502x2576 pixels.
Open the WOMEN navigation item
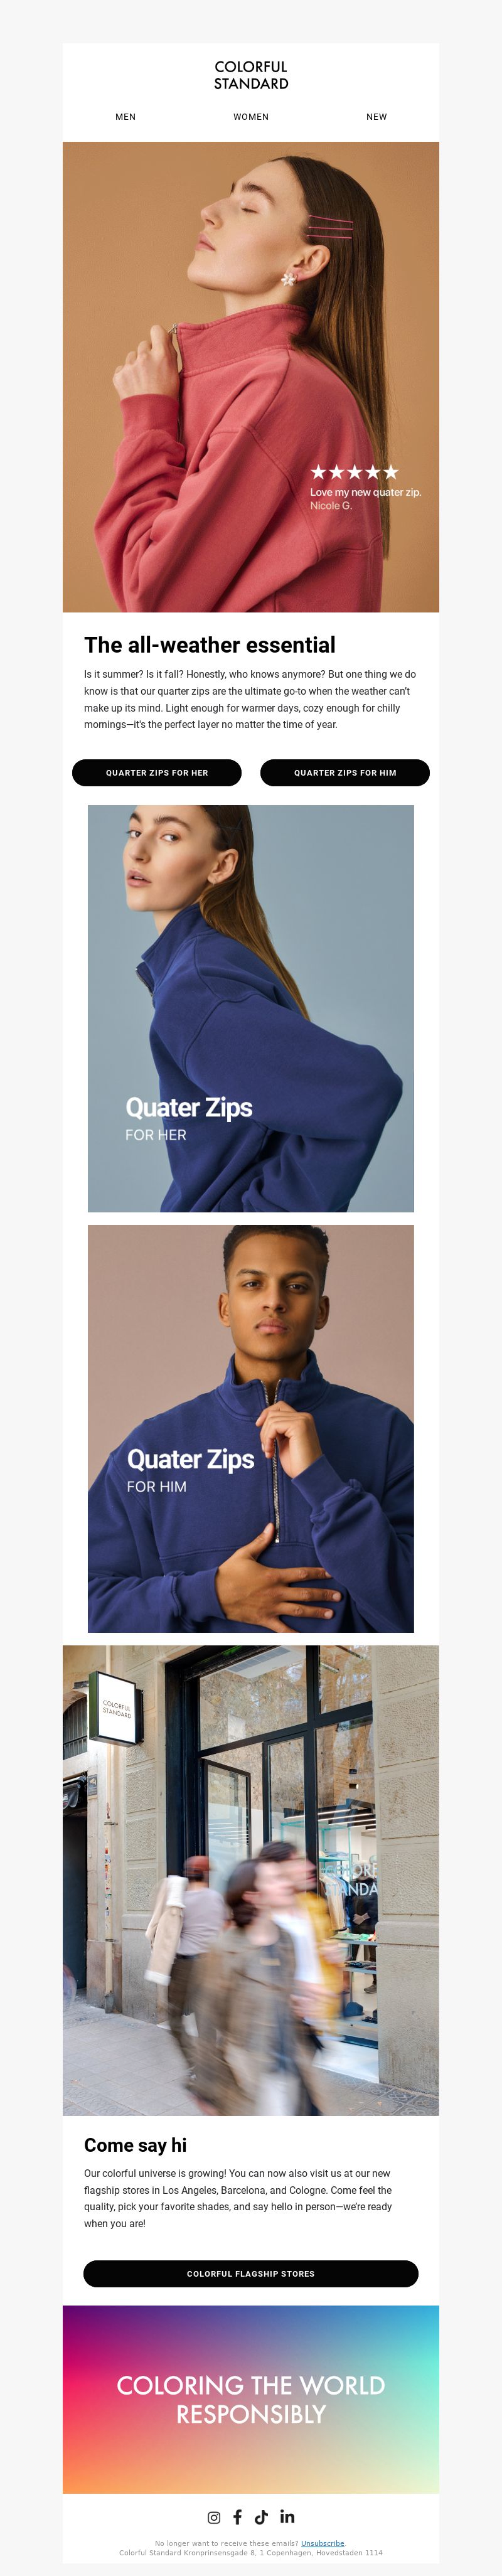click(251, 117)
